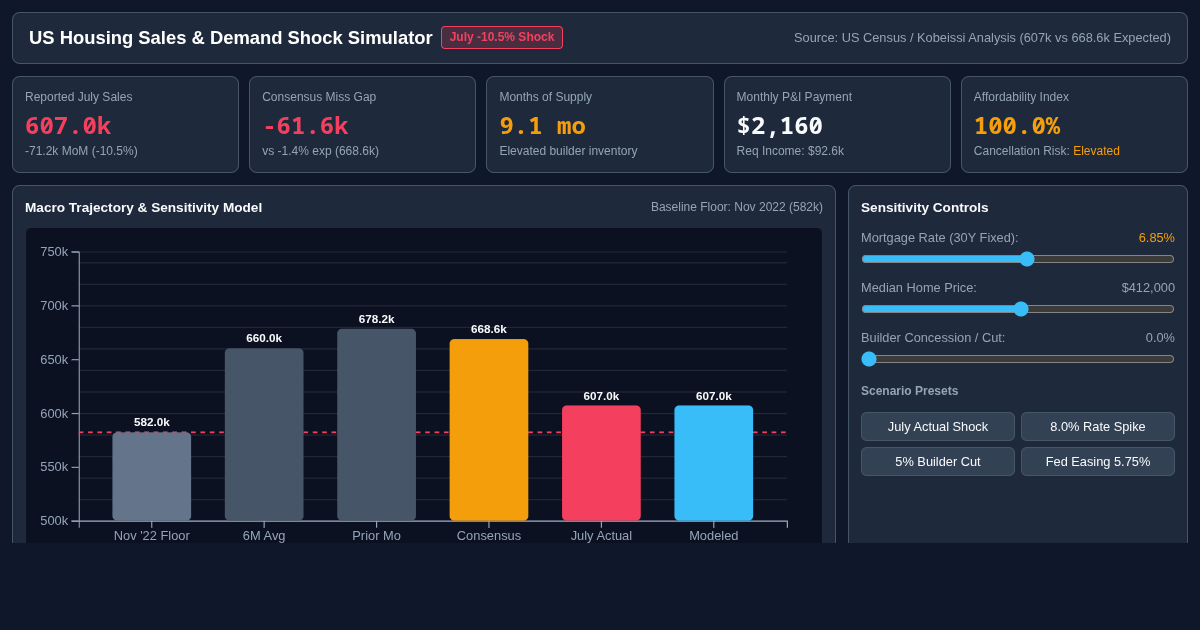The image size is (1200, 630).
Task: Click the Cancellation Risk Elevated text
Action: point(1047,151)
